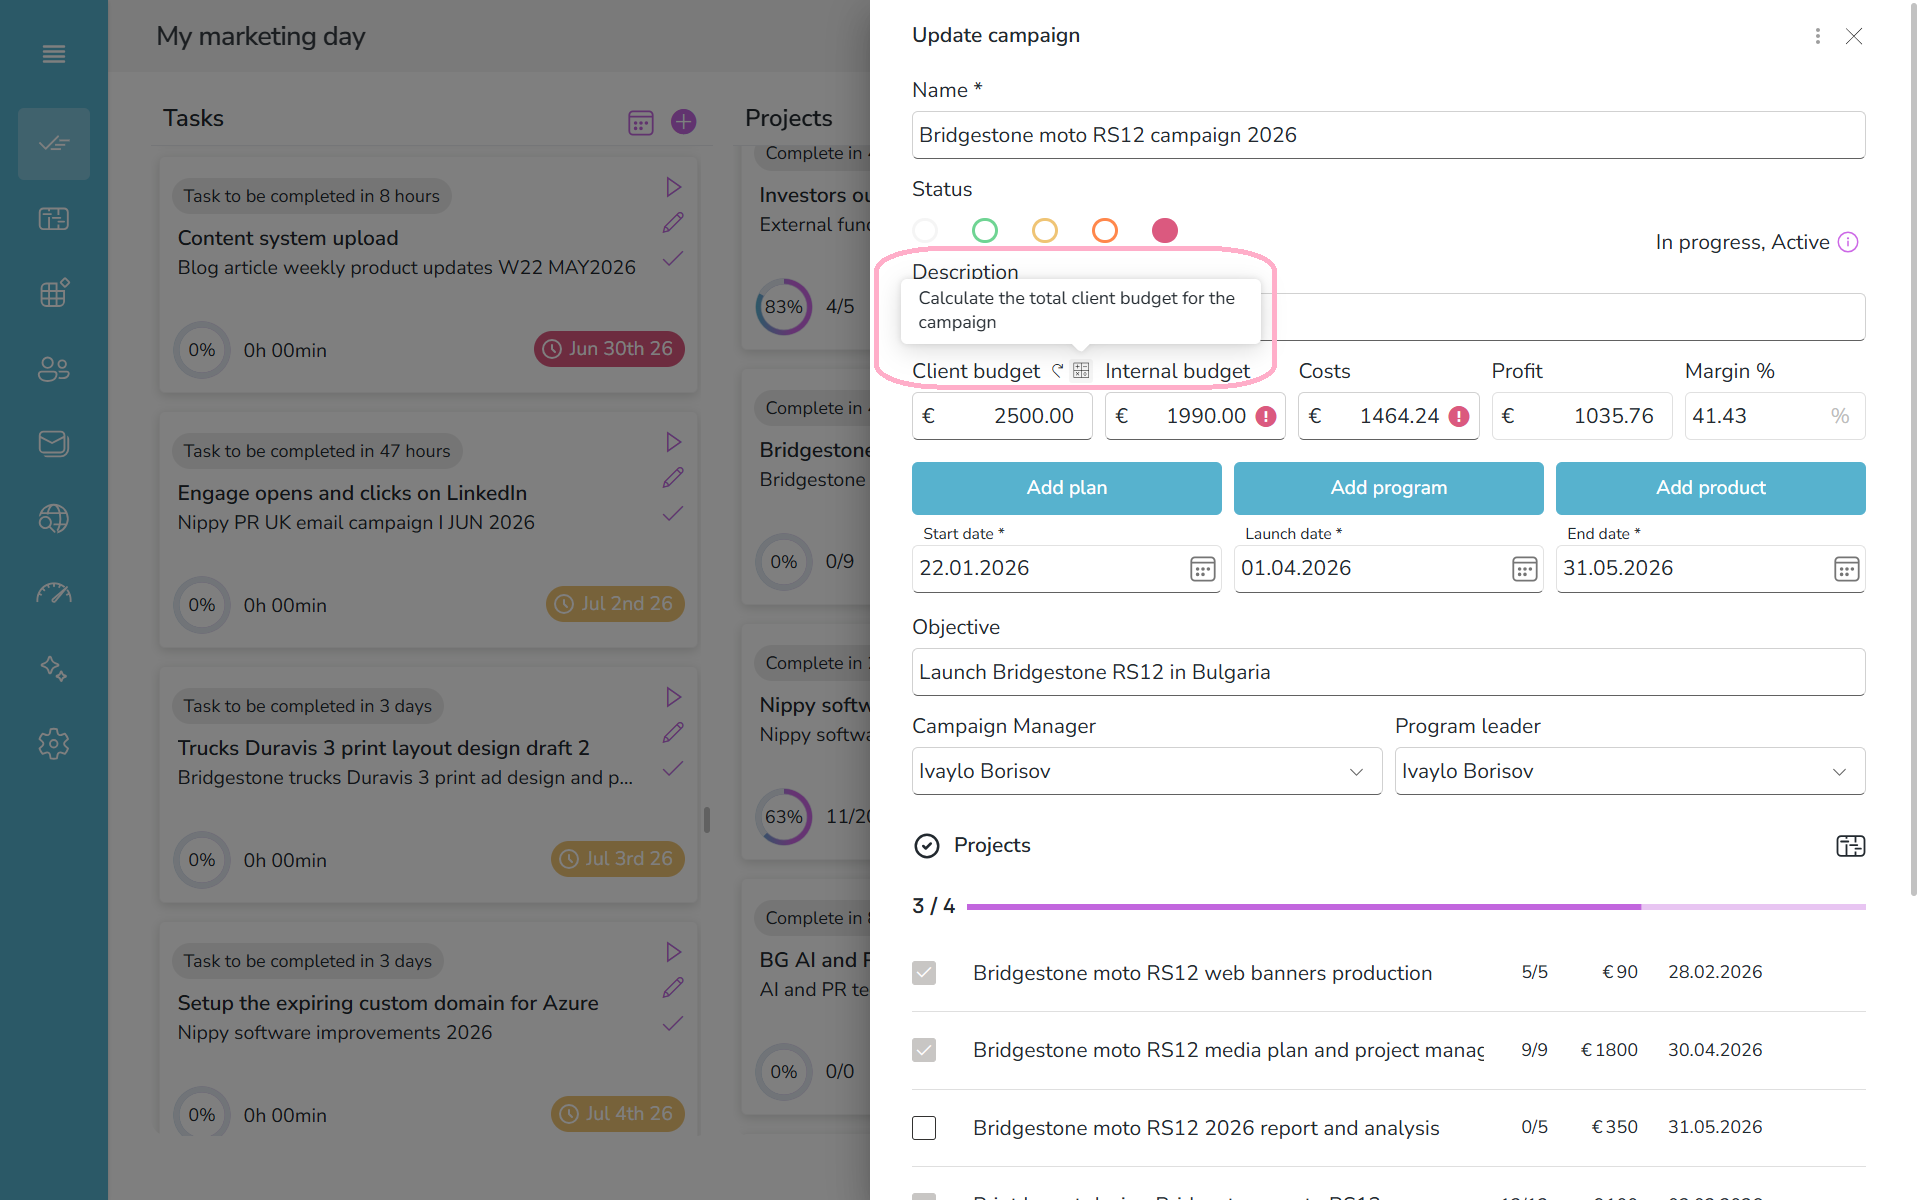The image size is (1920, 1200).
Task: Select the green status circle
Action: [985, 231]
